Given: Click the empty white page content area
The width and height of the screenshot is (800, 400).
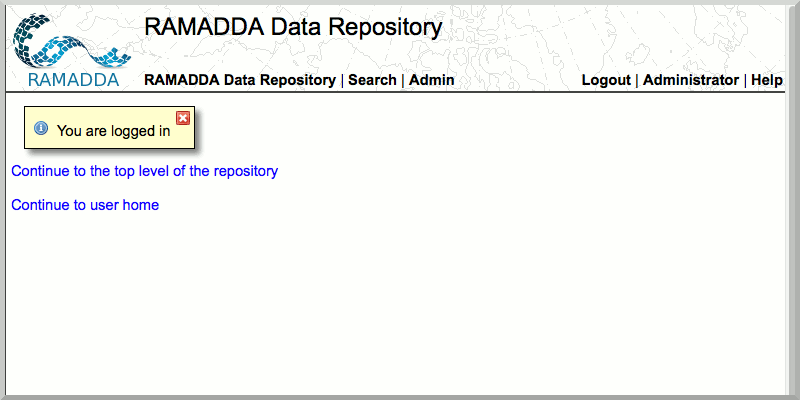Looking at the screenshot, I should click(x=450, y=300).
